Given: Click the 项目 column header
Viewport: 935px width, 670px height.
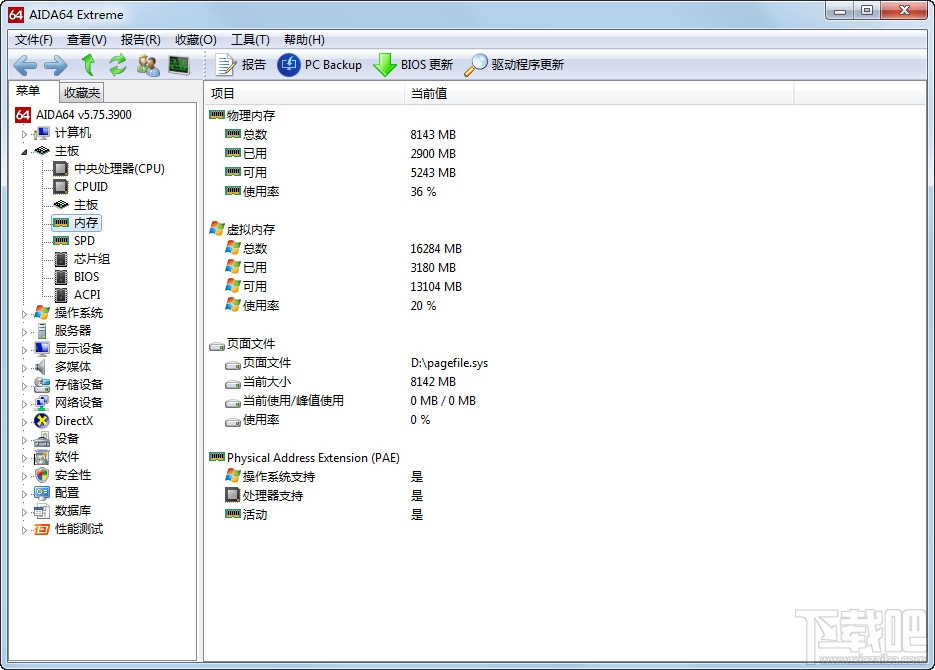Looking at the screenshot, I should click(305, 94).
